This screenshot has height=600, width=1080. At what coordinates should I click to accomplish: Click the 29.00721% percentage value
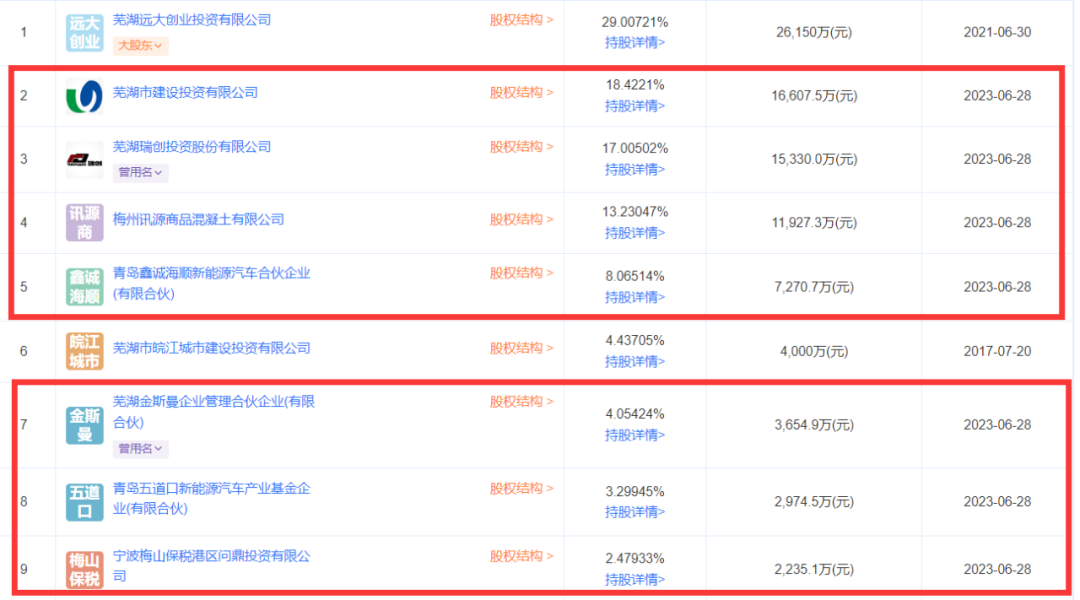coord(634,22)
